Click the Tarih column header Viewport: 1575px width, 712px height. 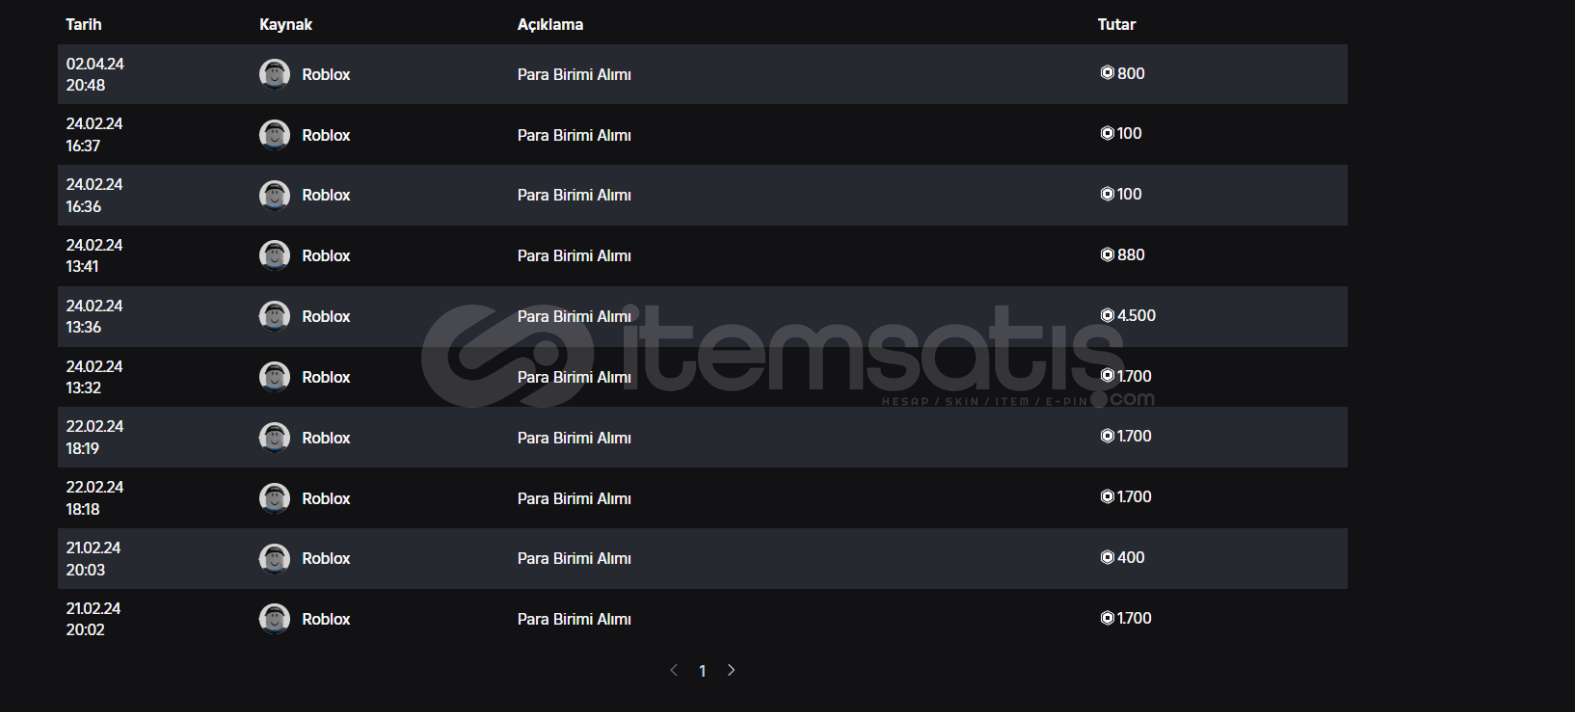pyautogui.click(x=84, y=24)
